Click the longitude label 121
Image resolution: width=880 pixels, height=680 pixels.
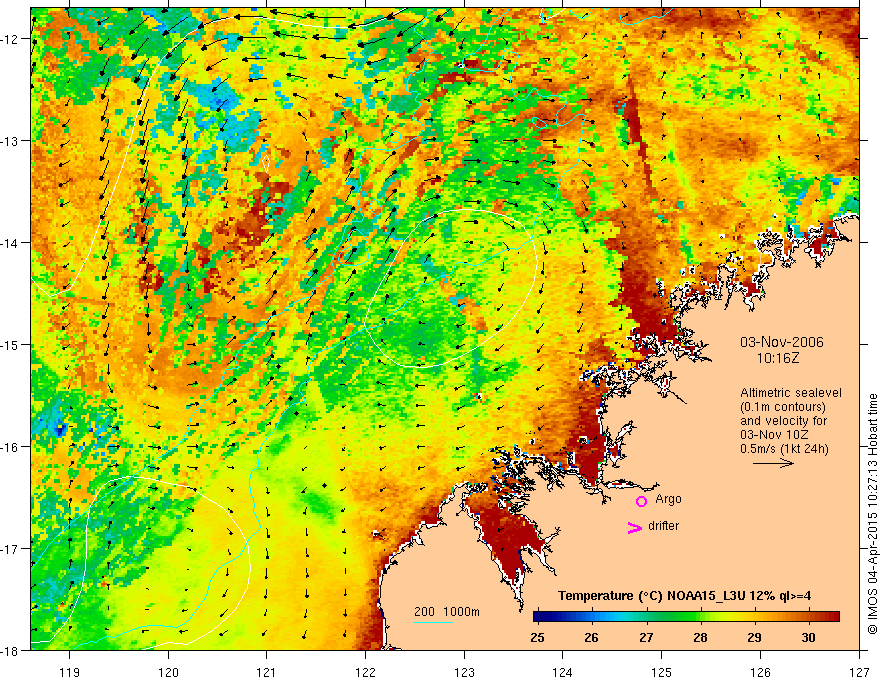coord(267,672)
